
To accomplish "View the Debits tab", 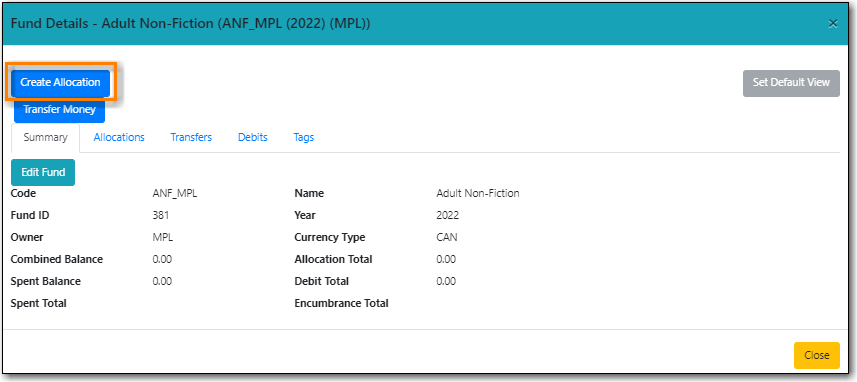I will pos(253,138).
